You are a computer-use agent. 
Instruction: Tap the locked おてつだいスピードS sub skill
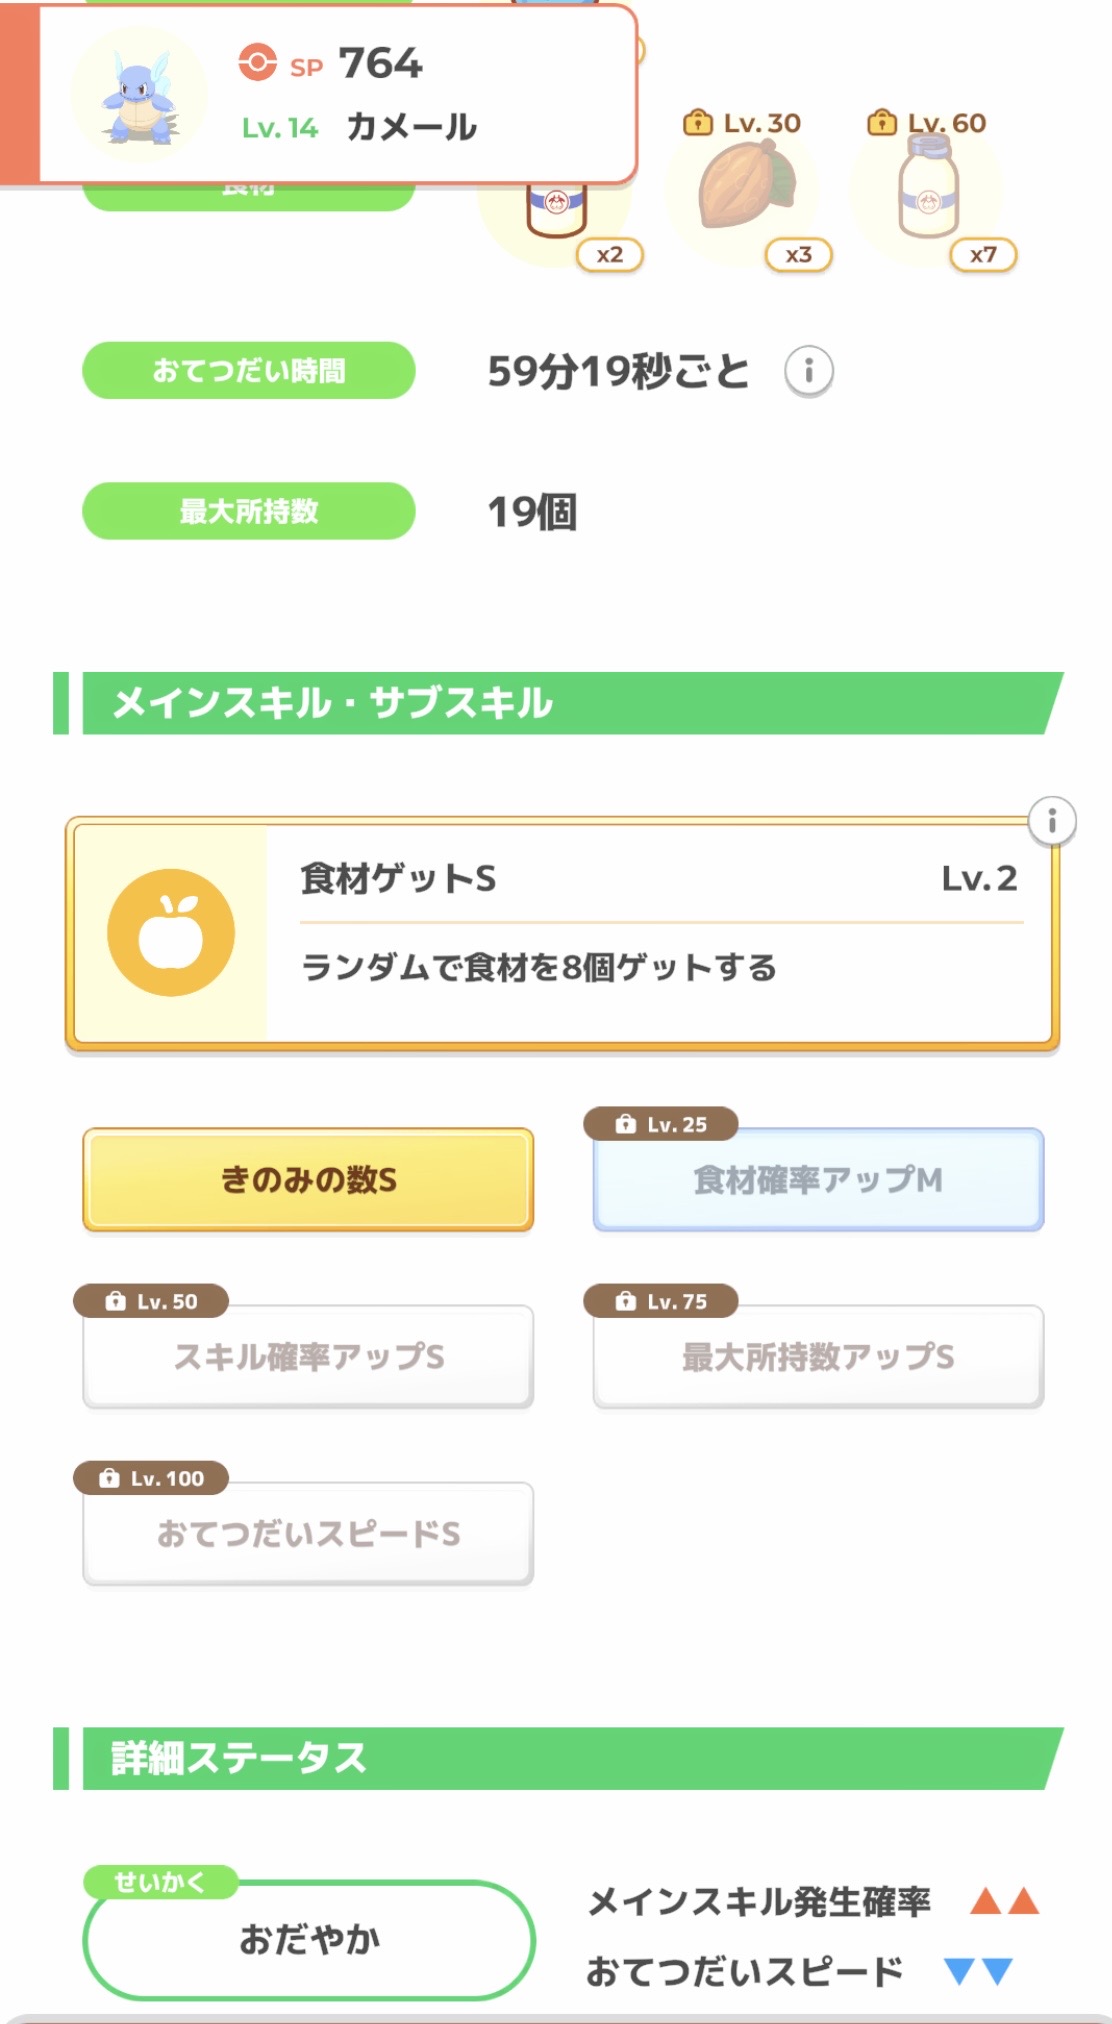pyautogui.click(x=308, y=1534)
